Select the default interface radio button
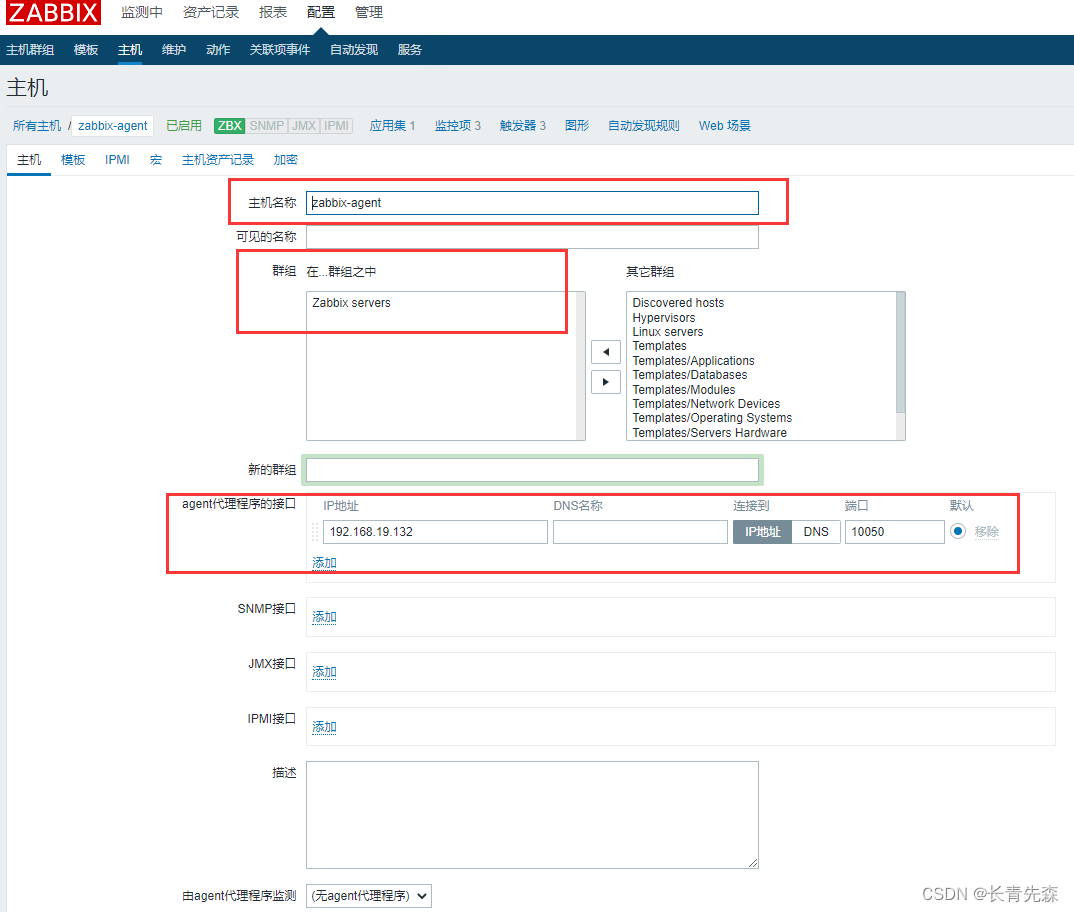1074x912 pixels. (x=958, y=531)
